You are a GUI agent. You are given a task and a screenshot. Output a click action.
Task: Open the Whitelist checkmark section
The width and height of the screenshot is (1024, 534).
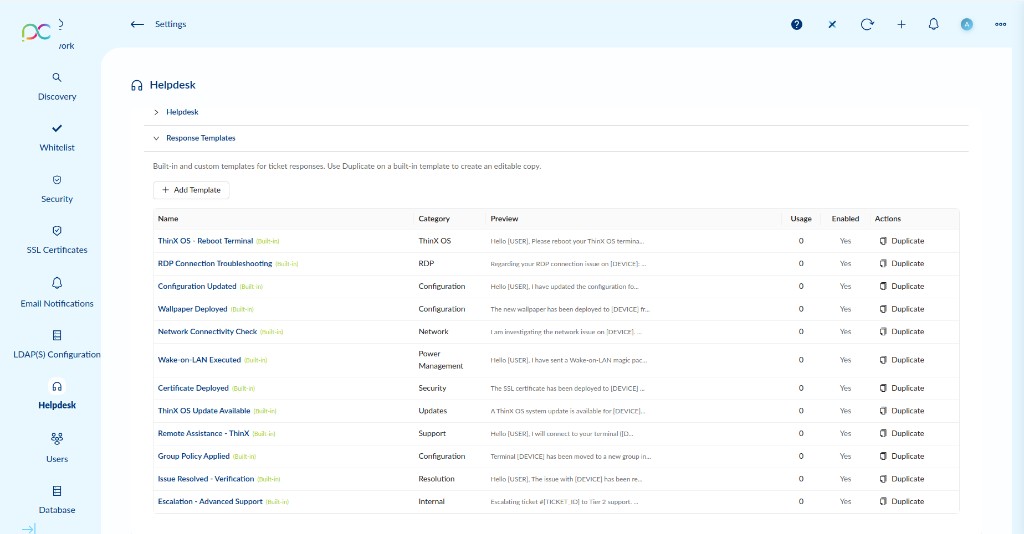point(57,138)
